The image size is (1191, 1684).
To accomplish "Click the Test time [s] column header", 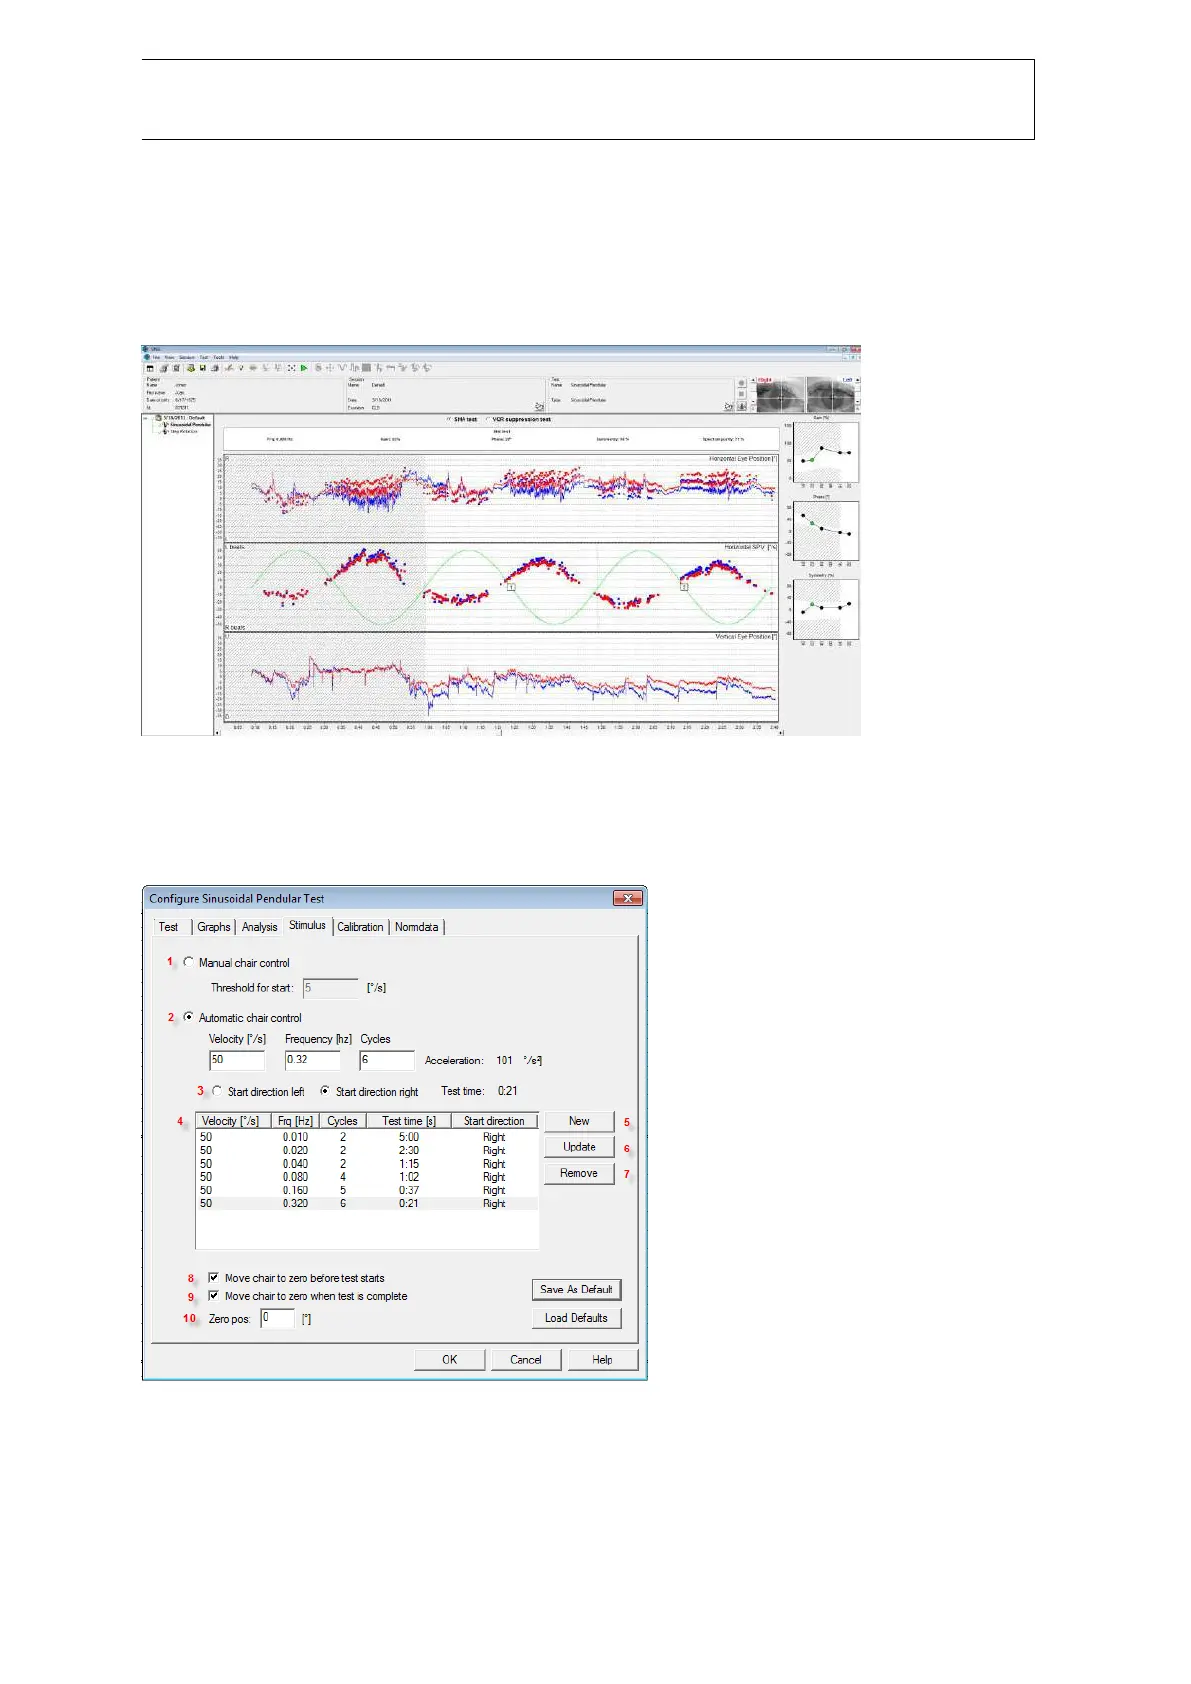I will (409, 1121).
